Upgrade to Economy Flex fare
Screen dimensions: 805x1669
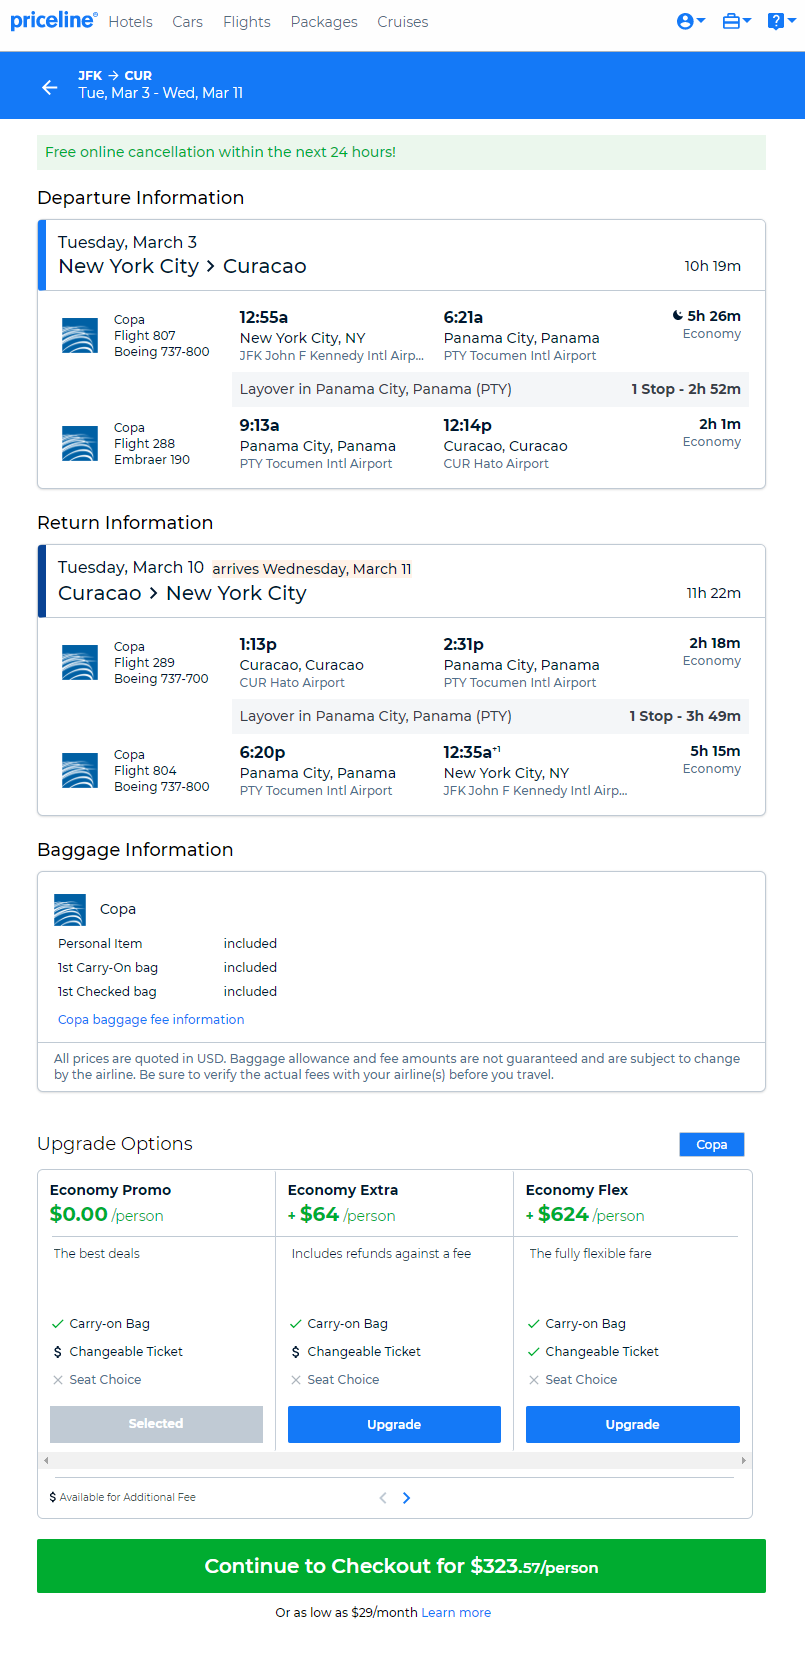click(x=633, y=1425)
